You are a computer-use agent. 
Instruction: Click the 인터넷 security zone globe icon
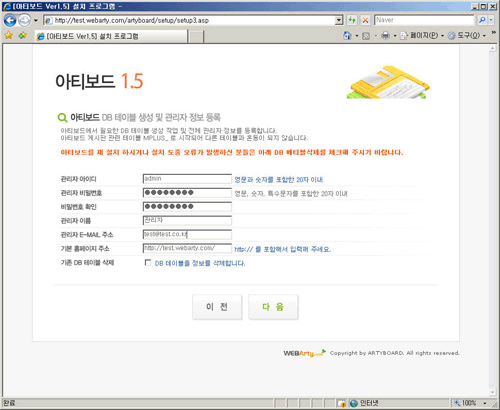[354, 403]
